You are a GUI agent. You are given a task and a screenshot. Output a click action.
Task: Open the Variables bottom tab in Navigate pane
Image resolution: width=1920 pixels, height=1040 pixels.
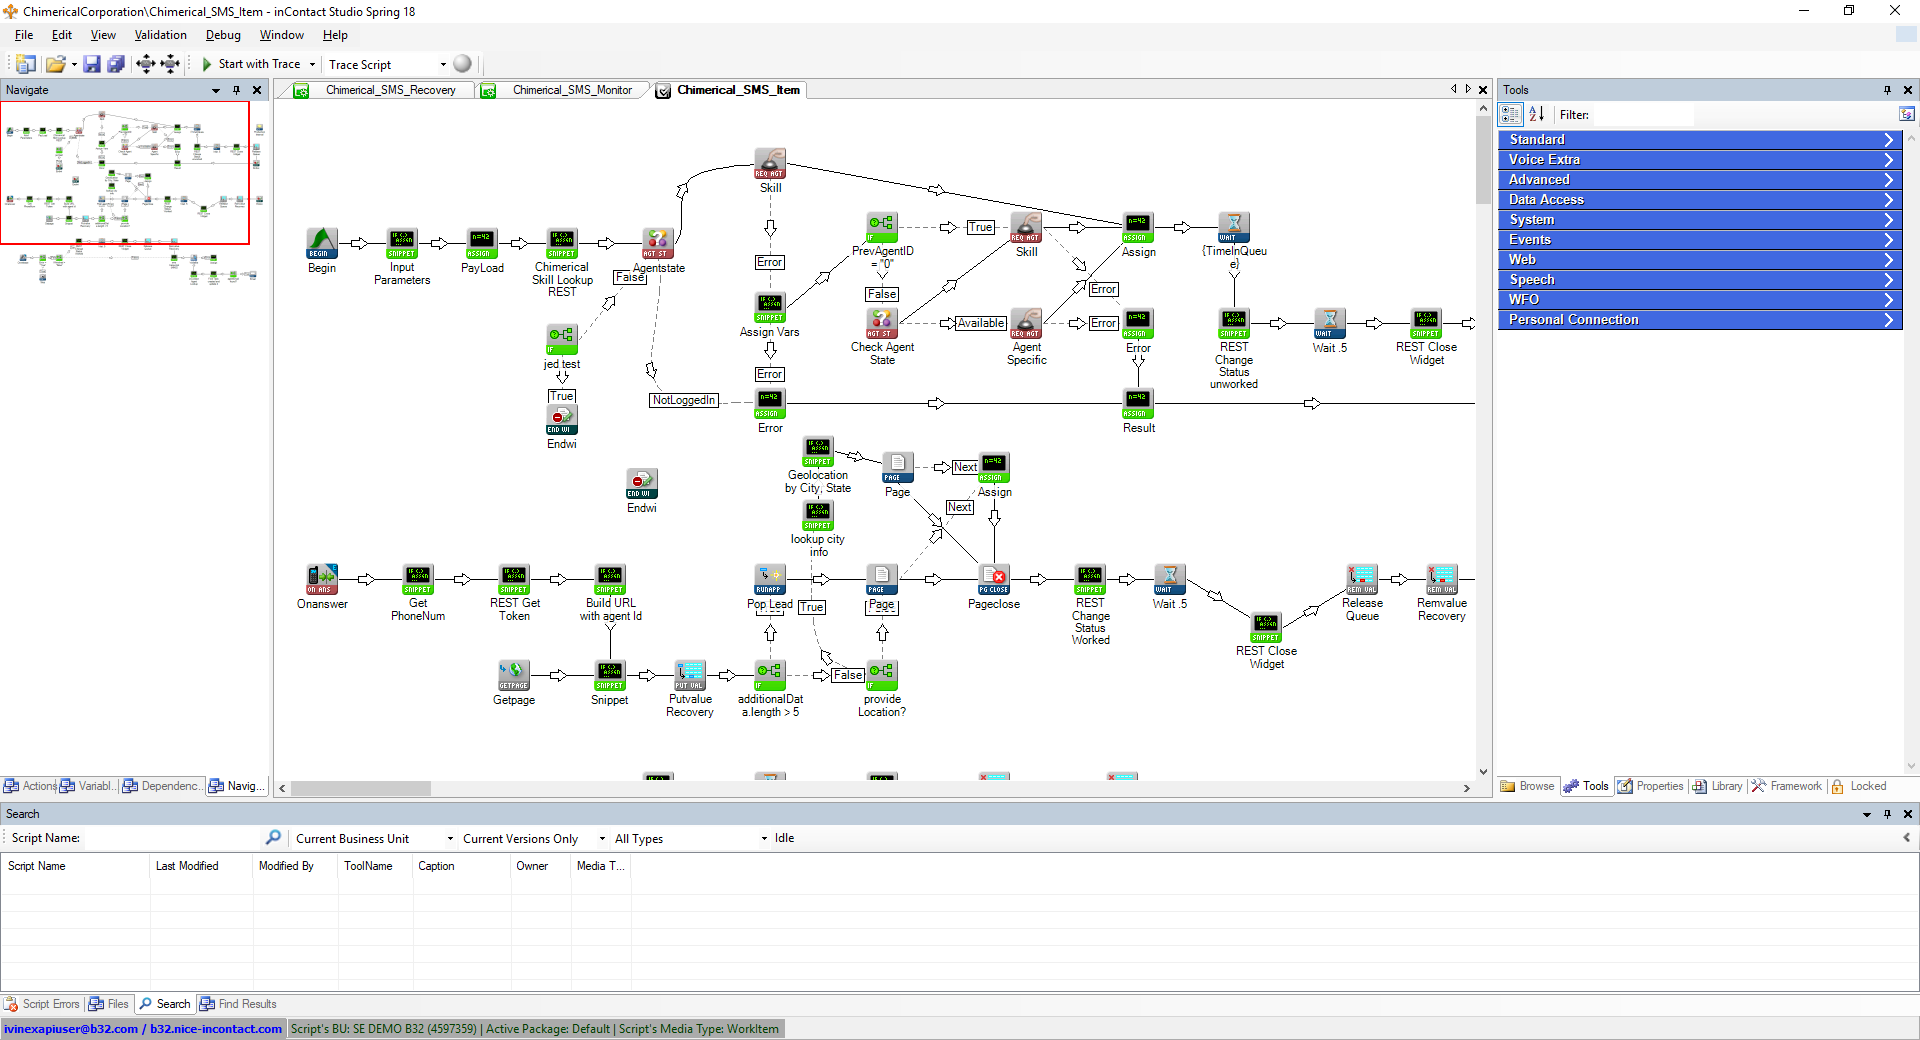[88, 786]
